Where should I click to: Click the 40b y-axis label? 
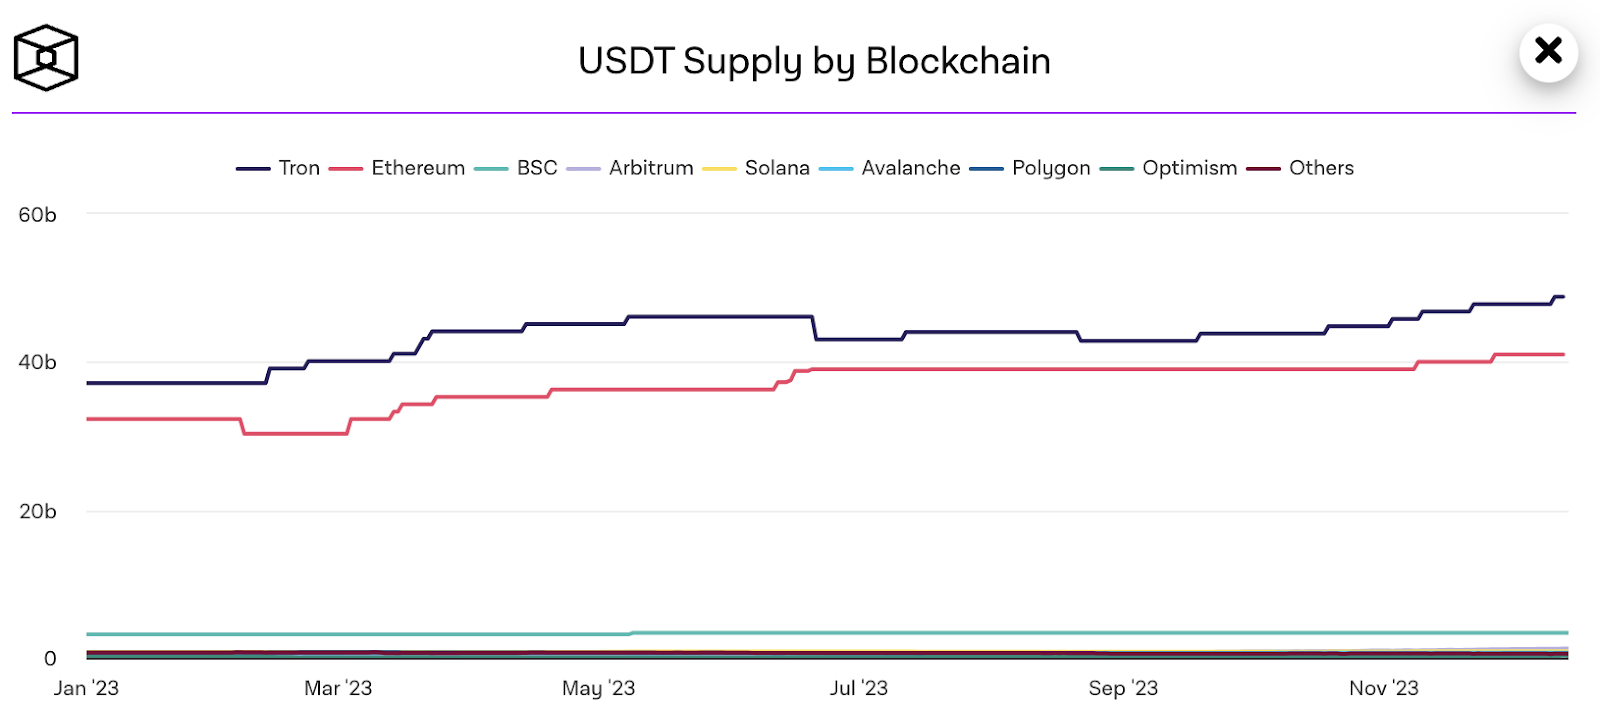(38, 362)
